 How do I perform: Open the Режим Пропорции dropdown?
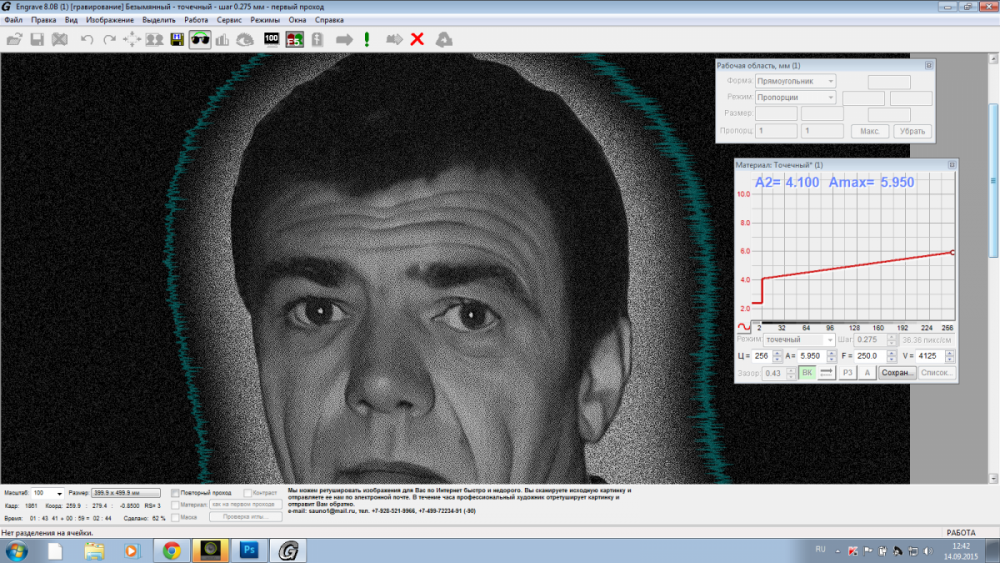(x=830, y=98)
